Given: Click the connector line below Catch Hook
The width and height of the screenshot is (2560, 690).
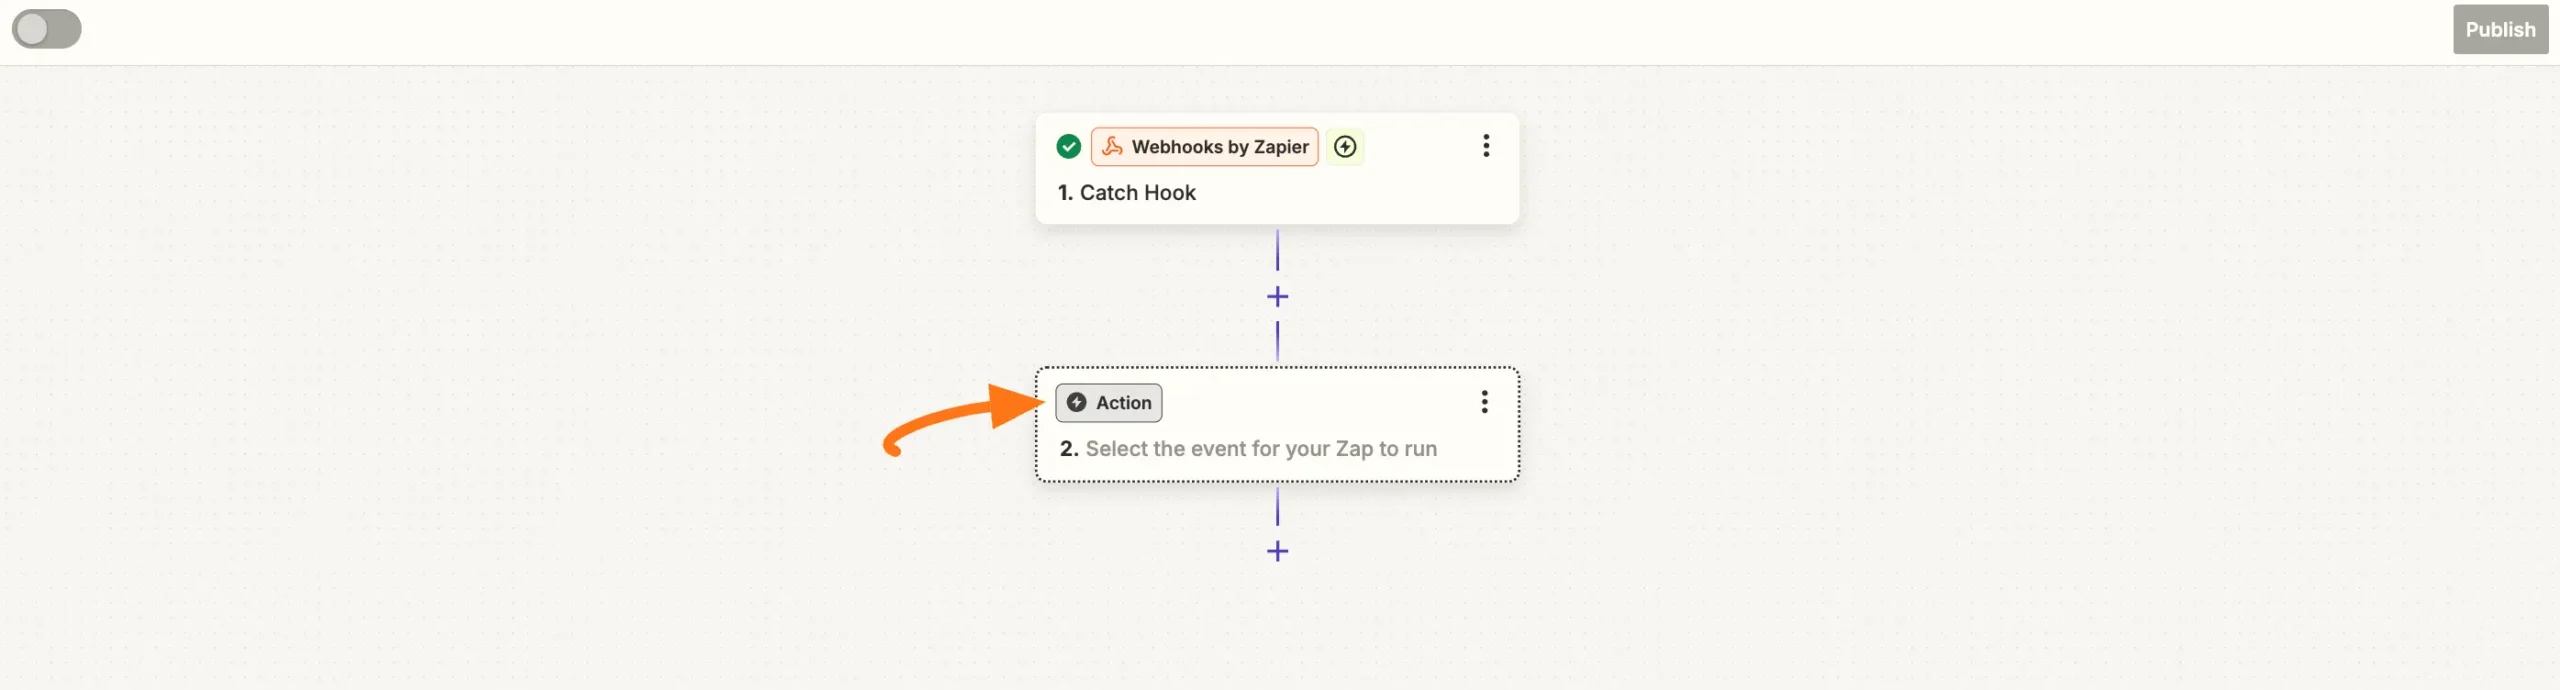Looking at the screenshot, I should (x=1277, y=250).
